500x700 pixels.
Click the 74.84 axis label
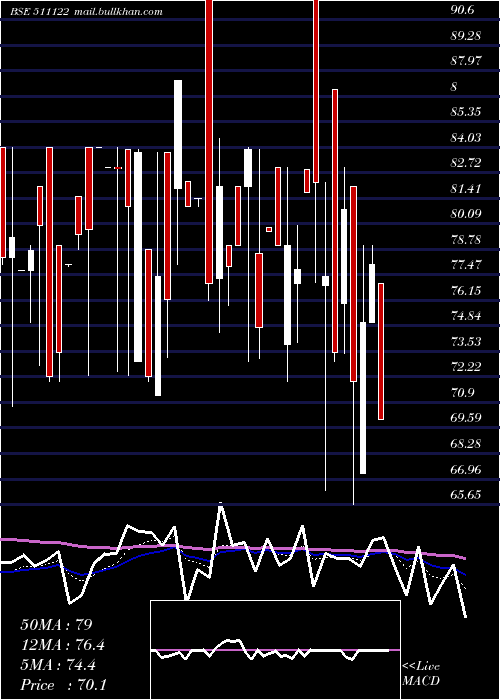coord(466,316)
